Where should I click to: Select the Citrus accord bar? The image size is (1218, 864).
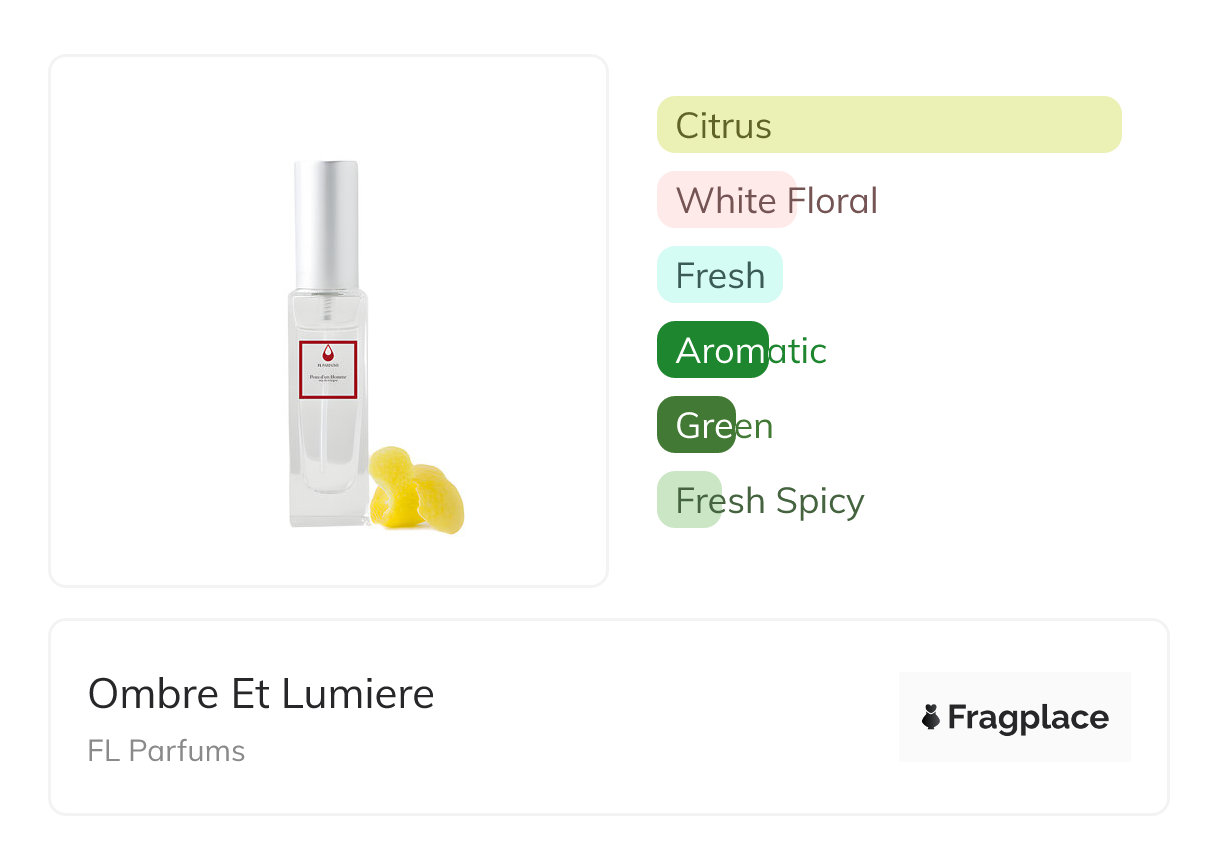[x=888, y=125]
